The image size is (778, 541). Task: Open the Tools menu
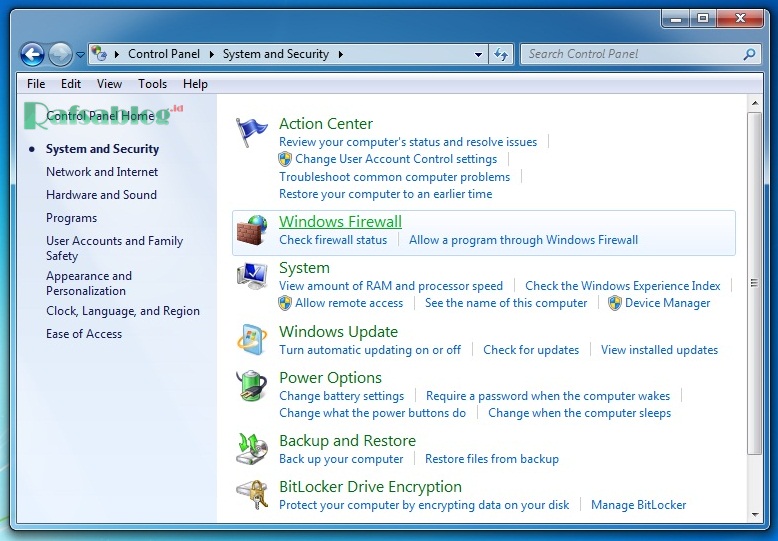152,84
